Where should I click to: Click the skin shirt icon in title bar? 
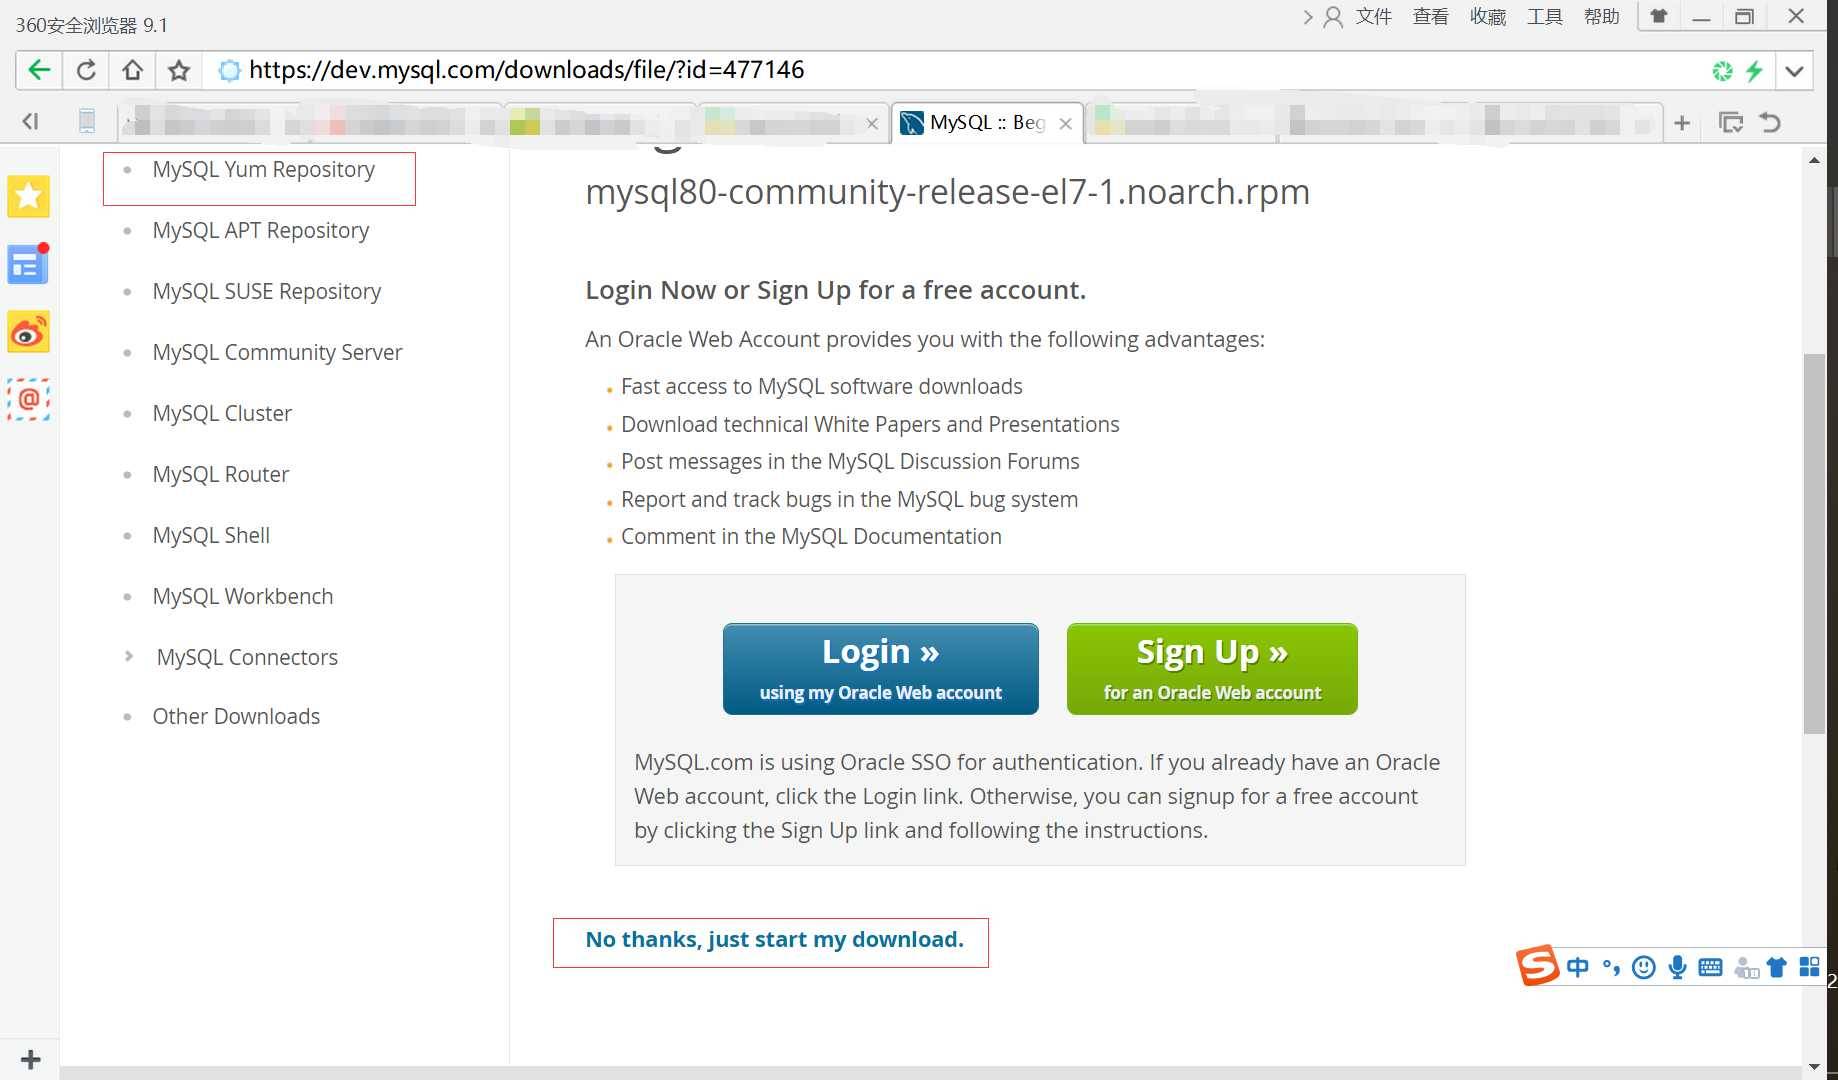click(x=1659, y=16)
